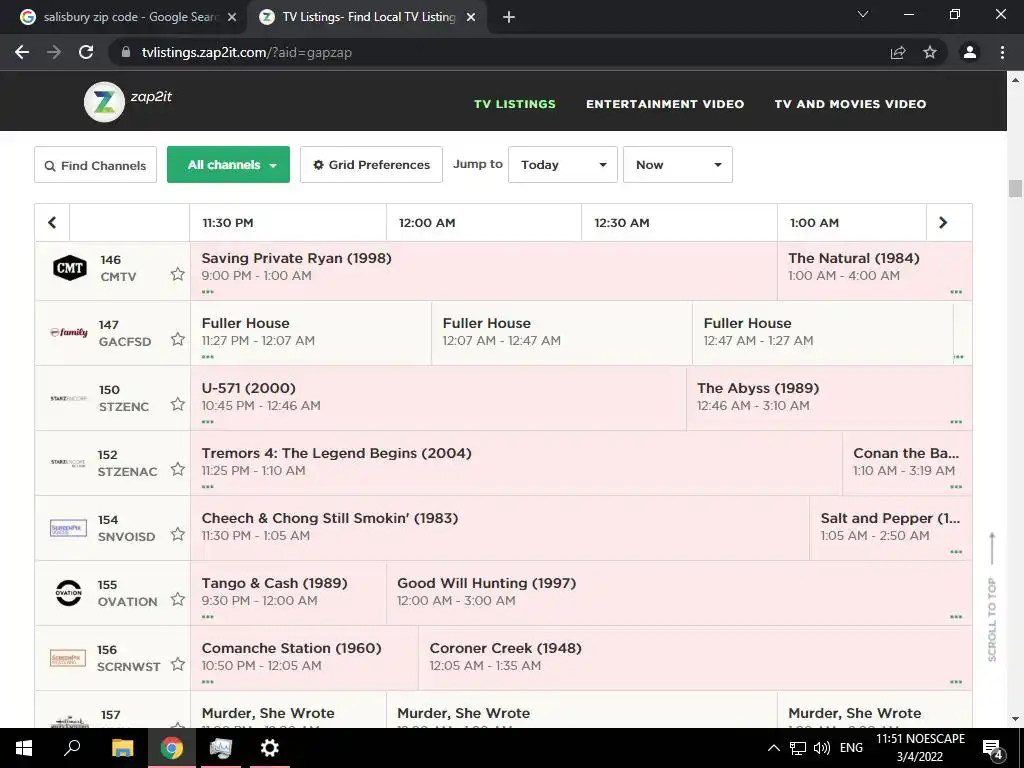Open Grid Preferences
Image resolution: width=1024 pixels, height=768 pixels.
[372, 165]
